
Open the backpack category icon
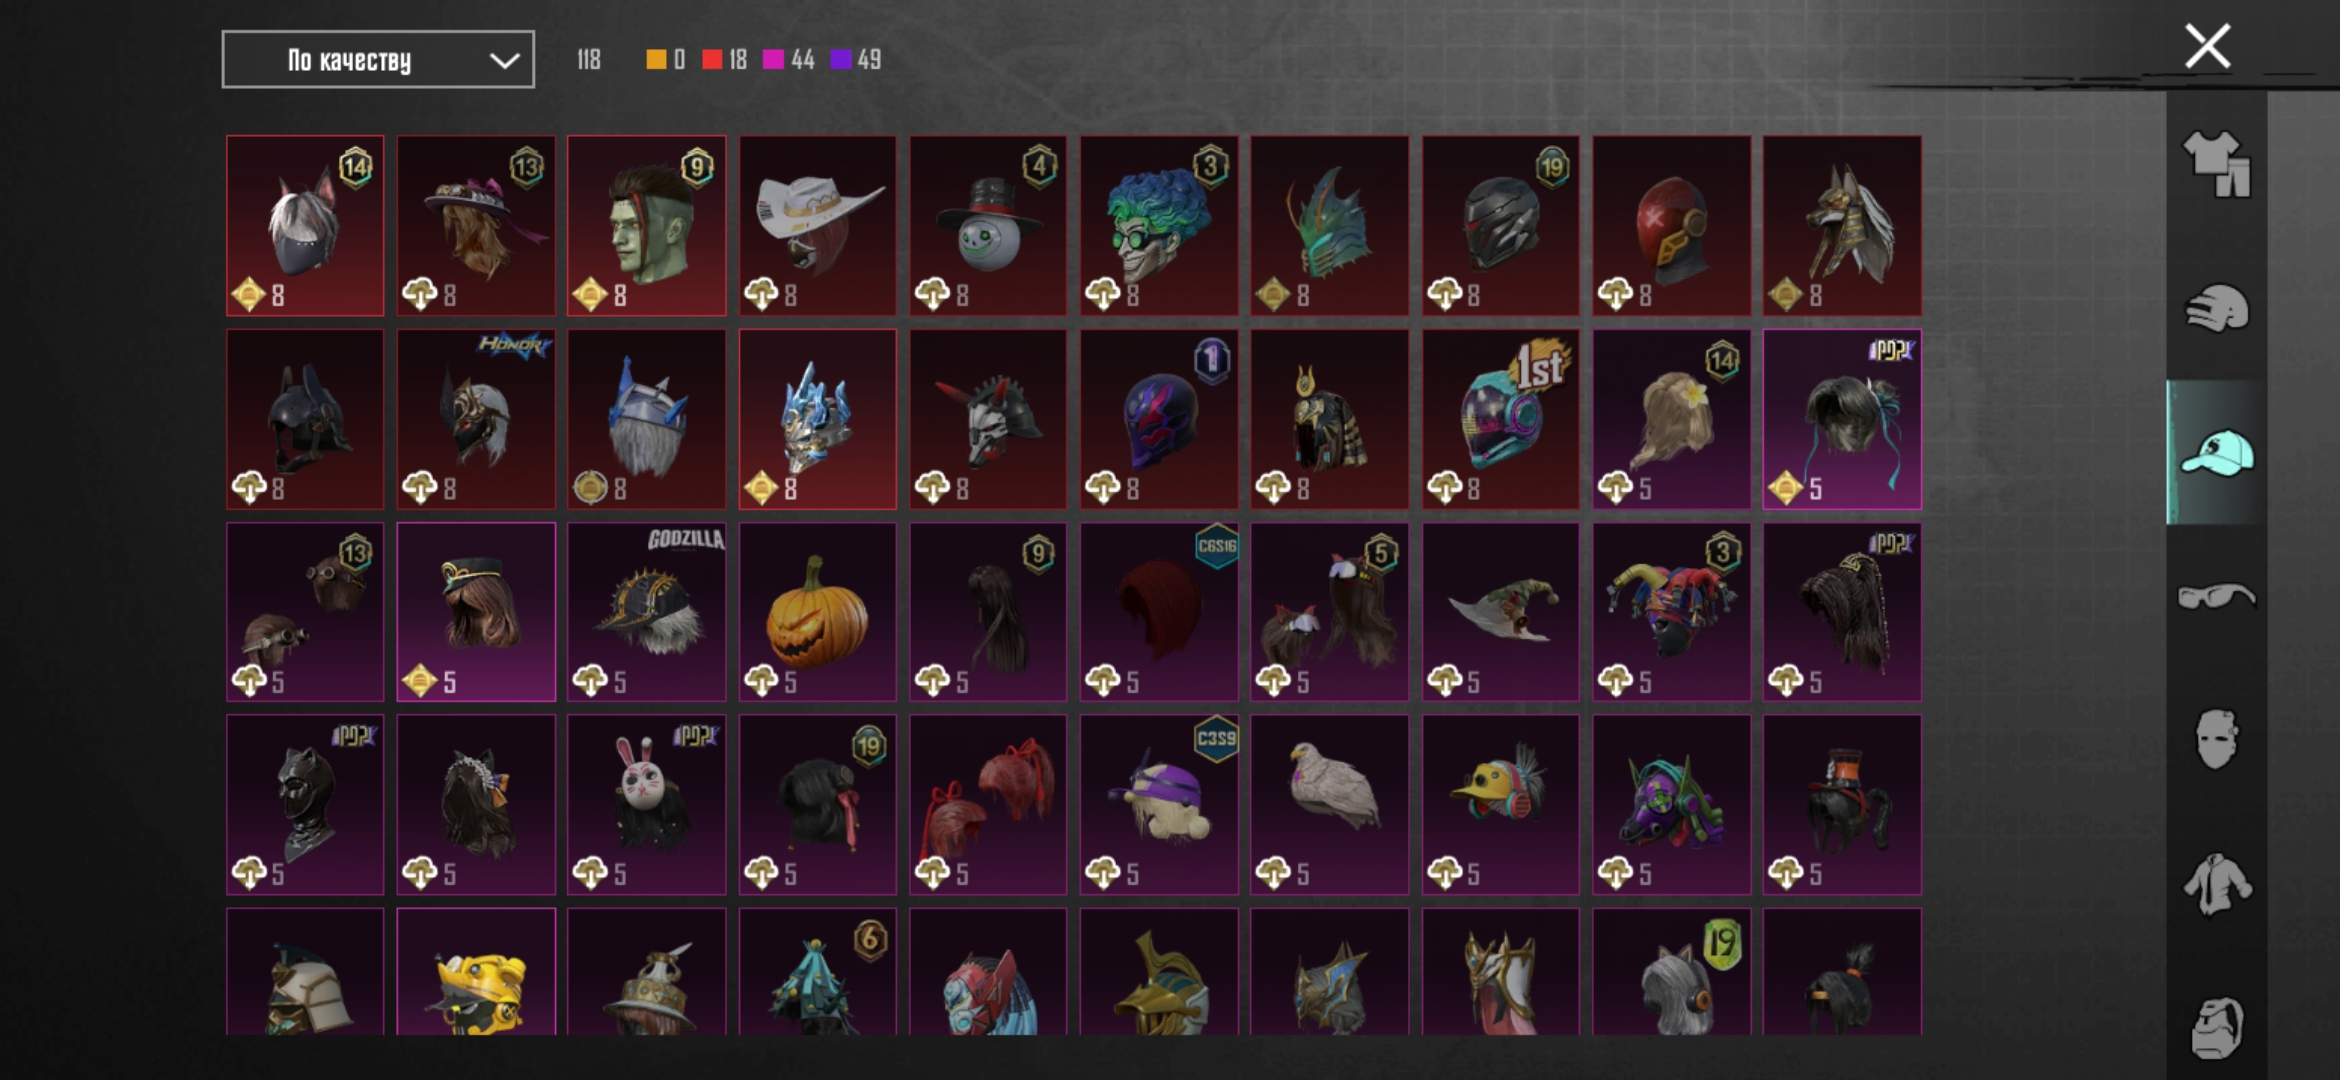[2216, 1027]
